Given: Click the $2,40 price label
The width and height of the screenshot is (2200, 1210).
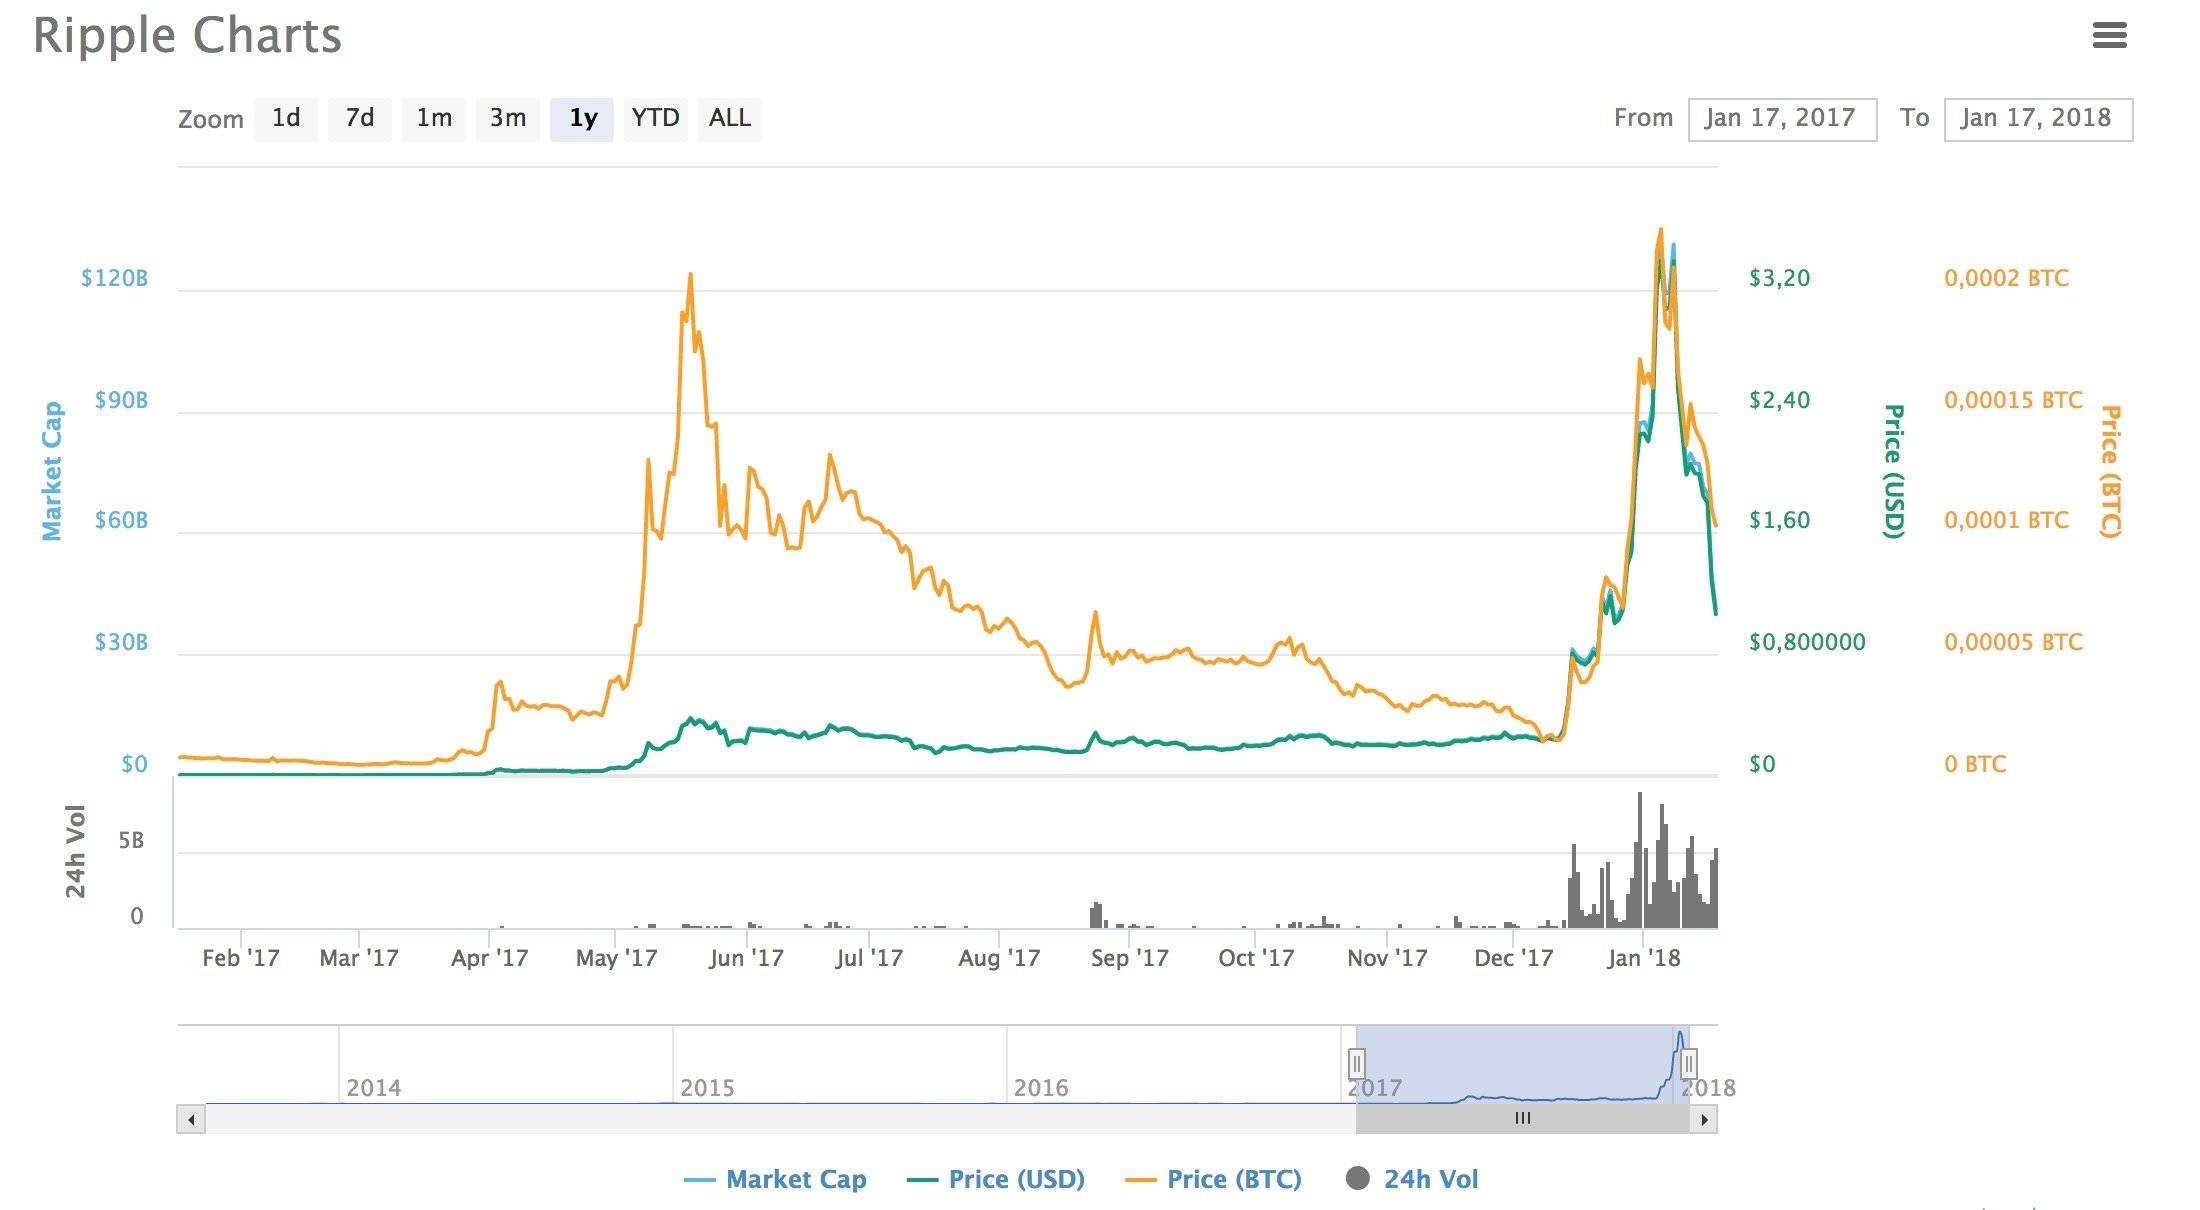Looking at the screenshot, I should [1779, 400].
